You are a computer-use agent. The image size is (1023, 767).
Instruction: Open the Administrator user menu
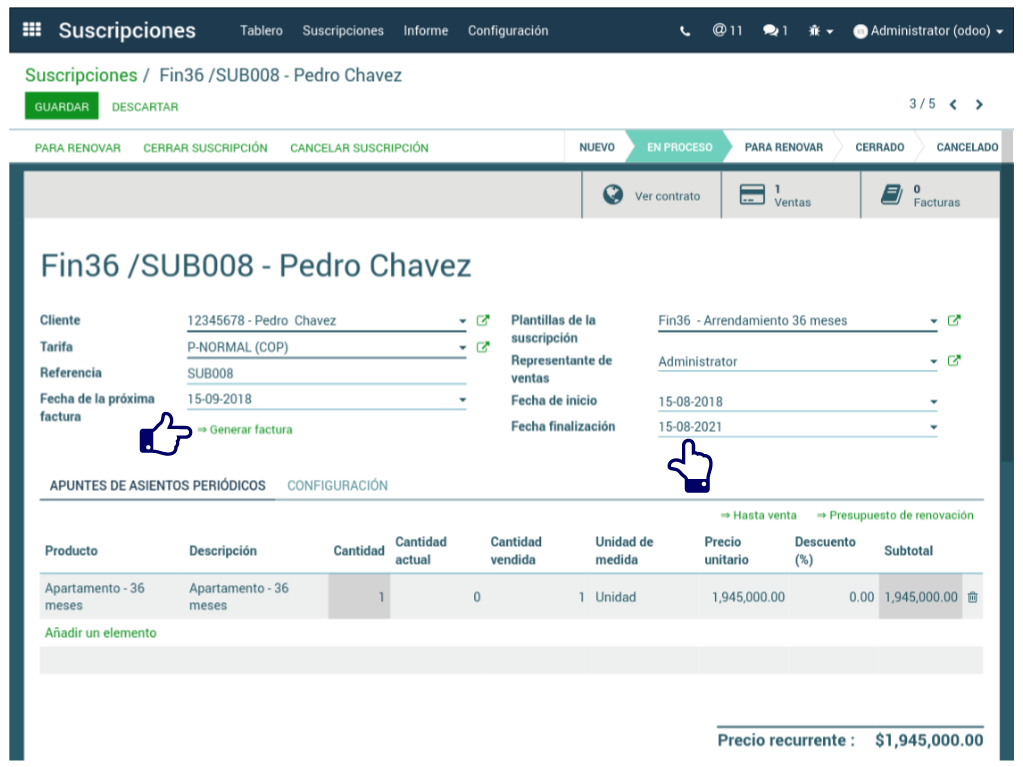click(928, 31)
